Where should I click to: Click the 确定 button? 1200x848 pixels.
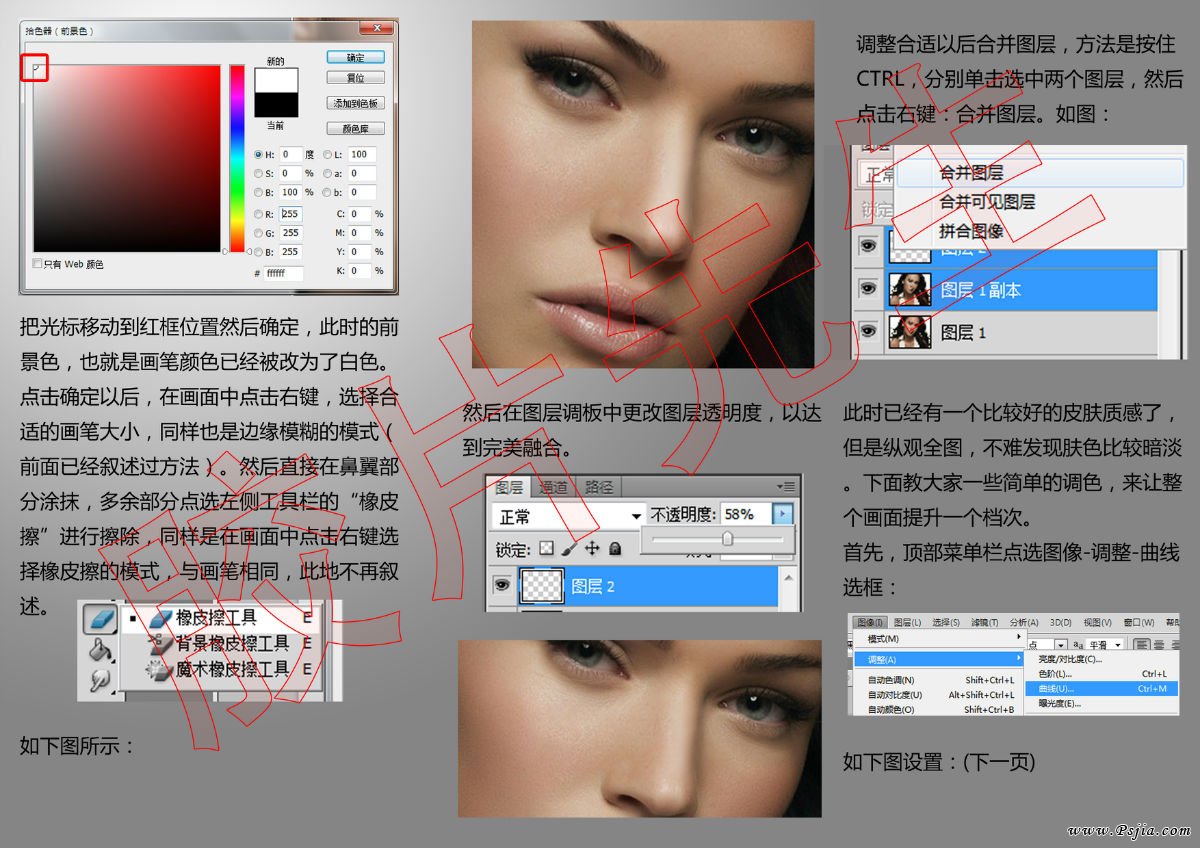pyautogui.click(x=356, y=57)
